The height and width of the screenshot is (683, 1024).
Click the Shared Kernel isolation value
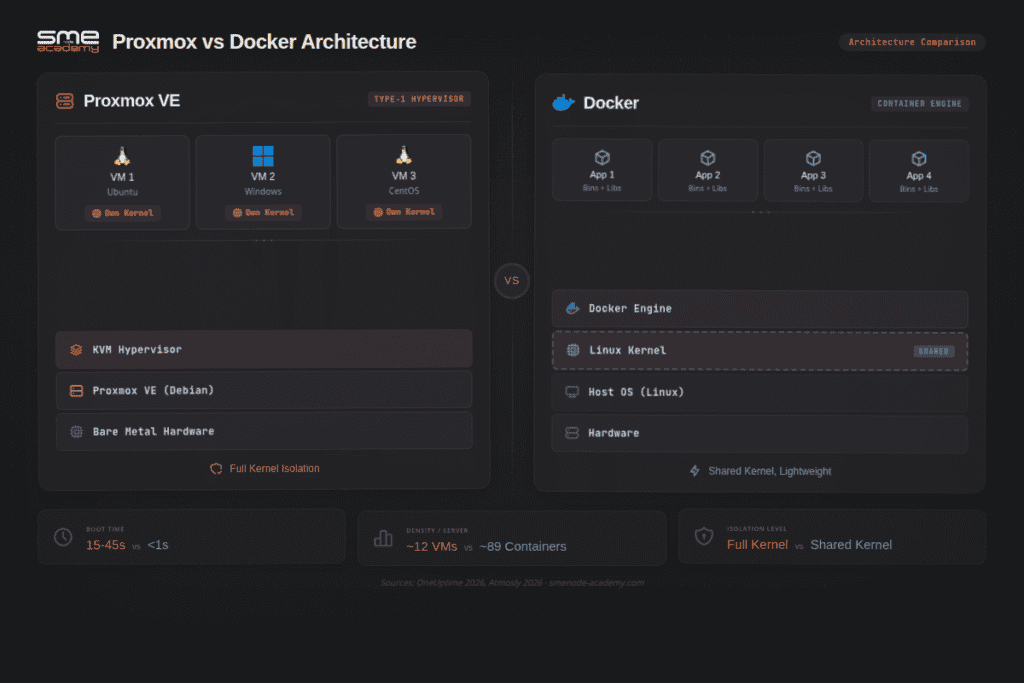pos(851,545)
